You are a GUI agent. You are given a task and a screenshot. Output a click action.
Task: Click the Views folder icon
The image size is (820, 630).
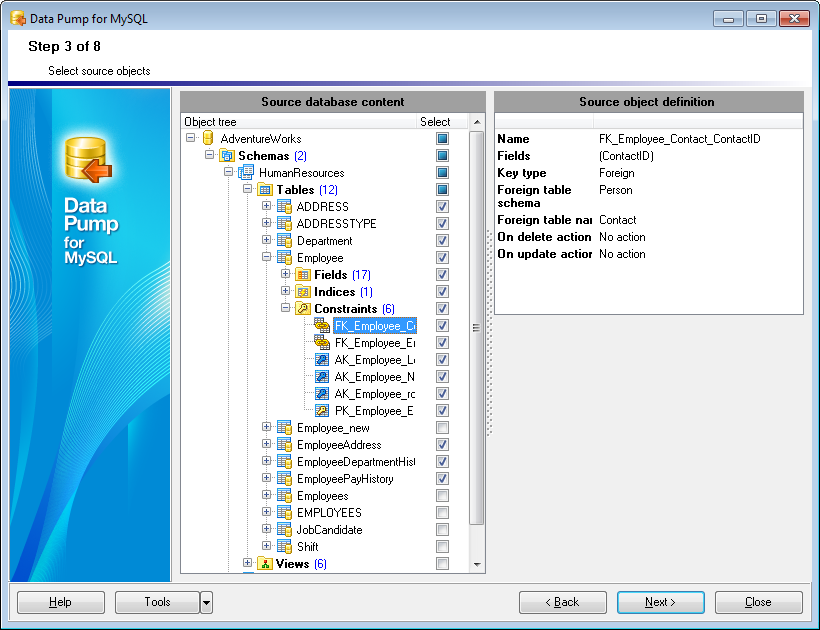(x=265, y=564)
